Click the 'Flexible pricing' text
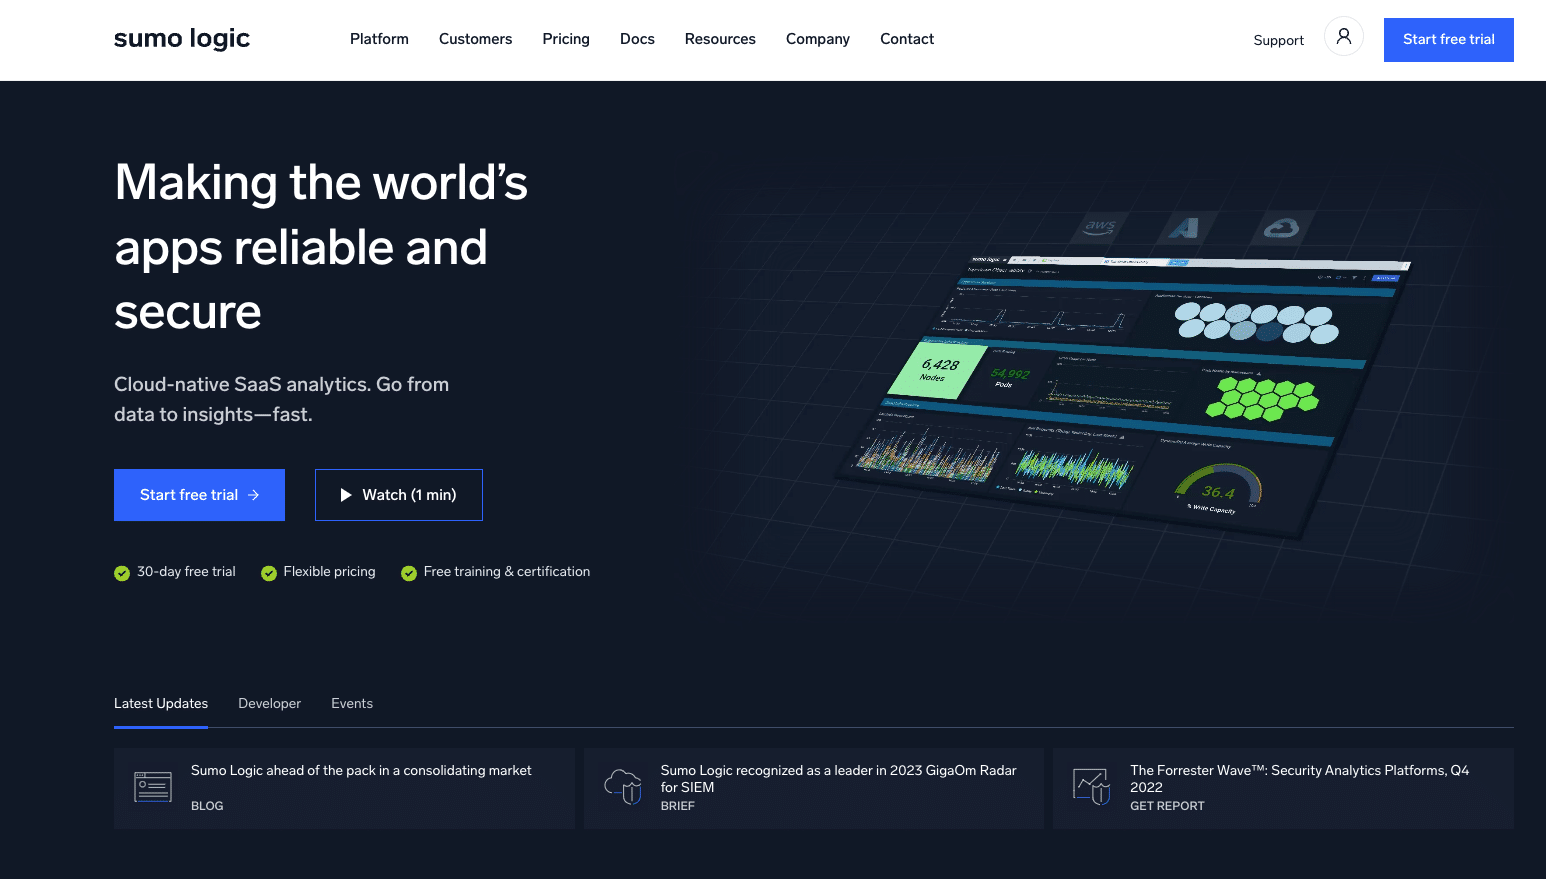Viewport: 1546px width, 881px height. click(x=329, y=572)
